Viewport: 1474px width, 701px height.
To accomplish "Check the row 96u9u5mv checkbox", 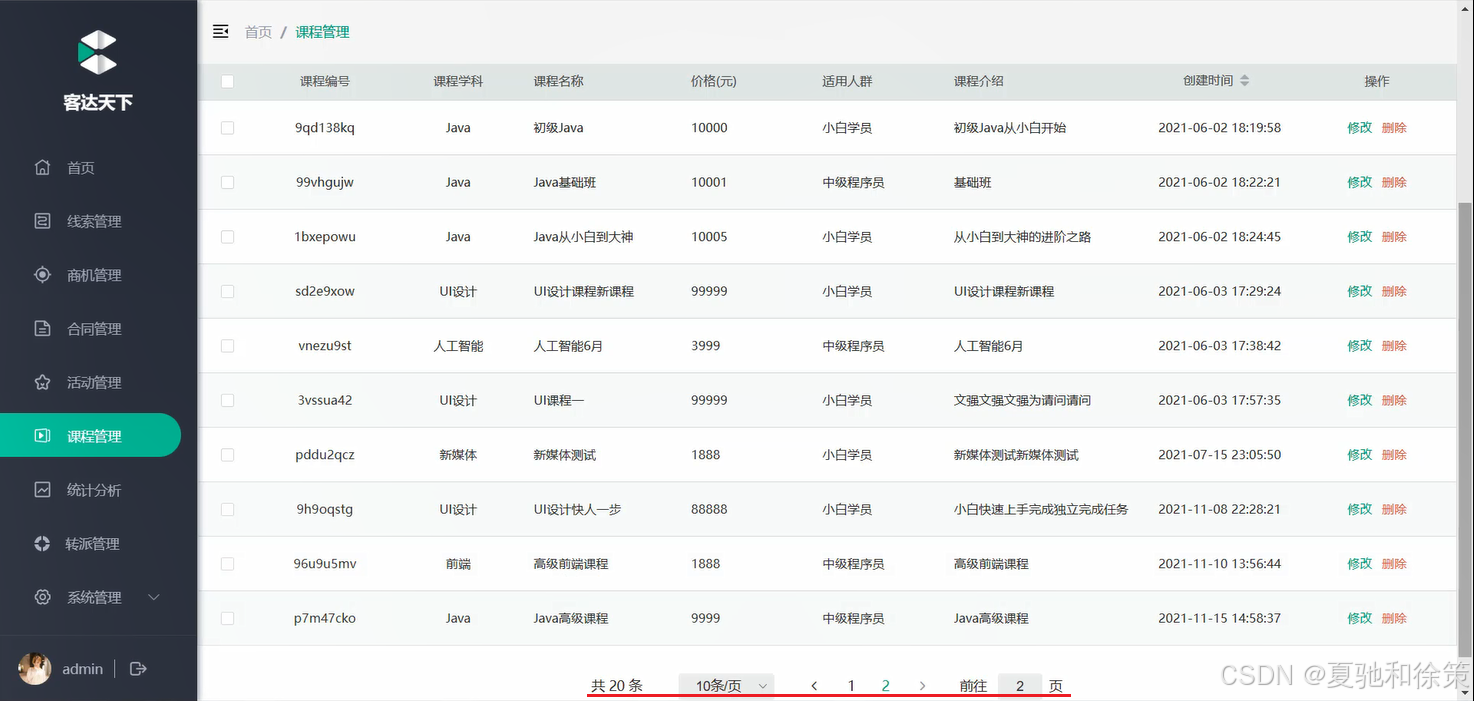I will click(x=227, y=564).
